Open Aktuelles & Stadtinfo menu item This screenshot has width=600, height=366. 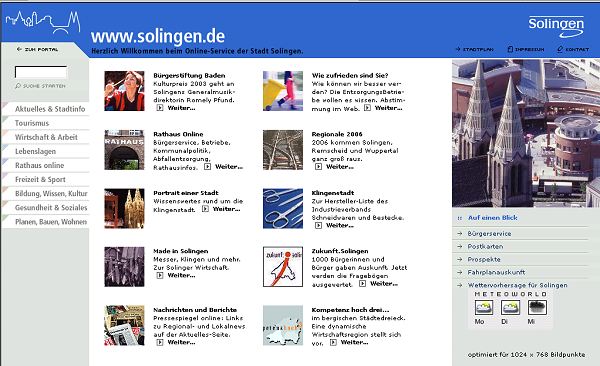click(50, 109)
